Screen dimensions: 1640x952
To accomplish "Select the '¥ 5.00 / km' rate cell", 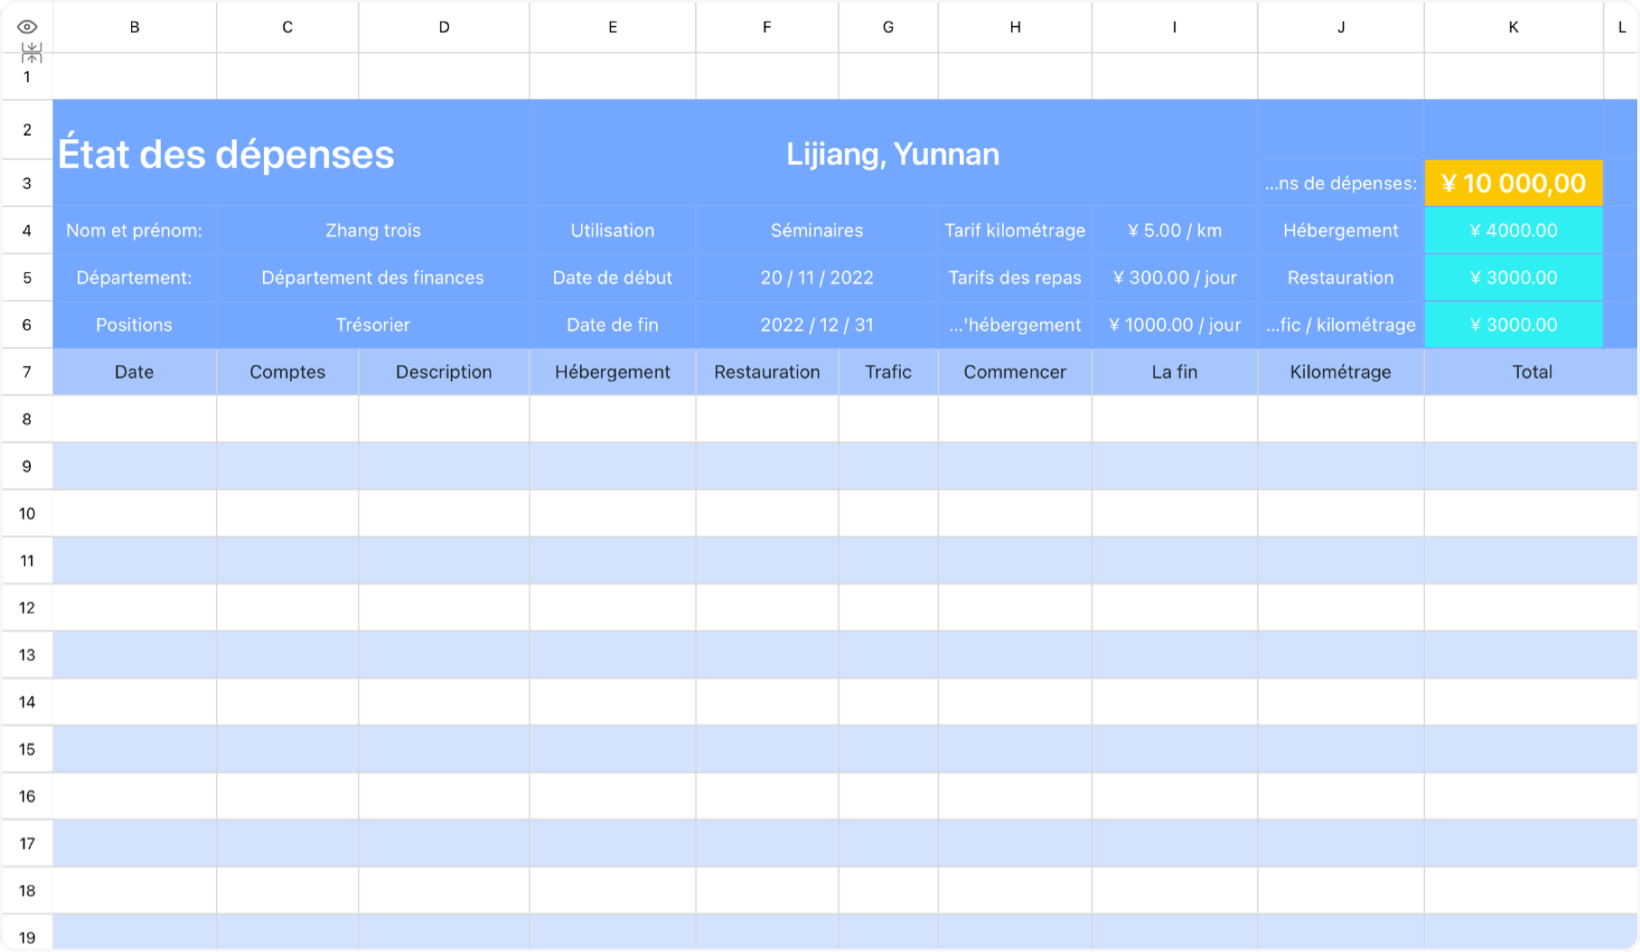I will tap(1175, 231).
